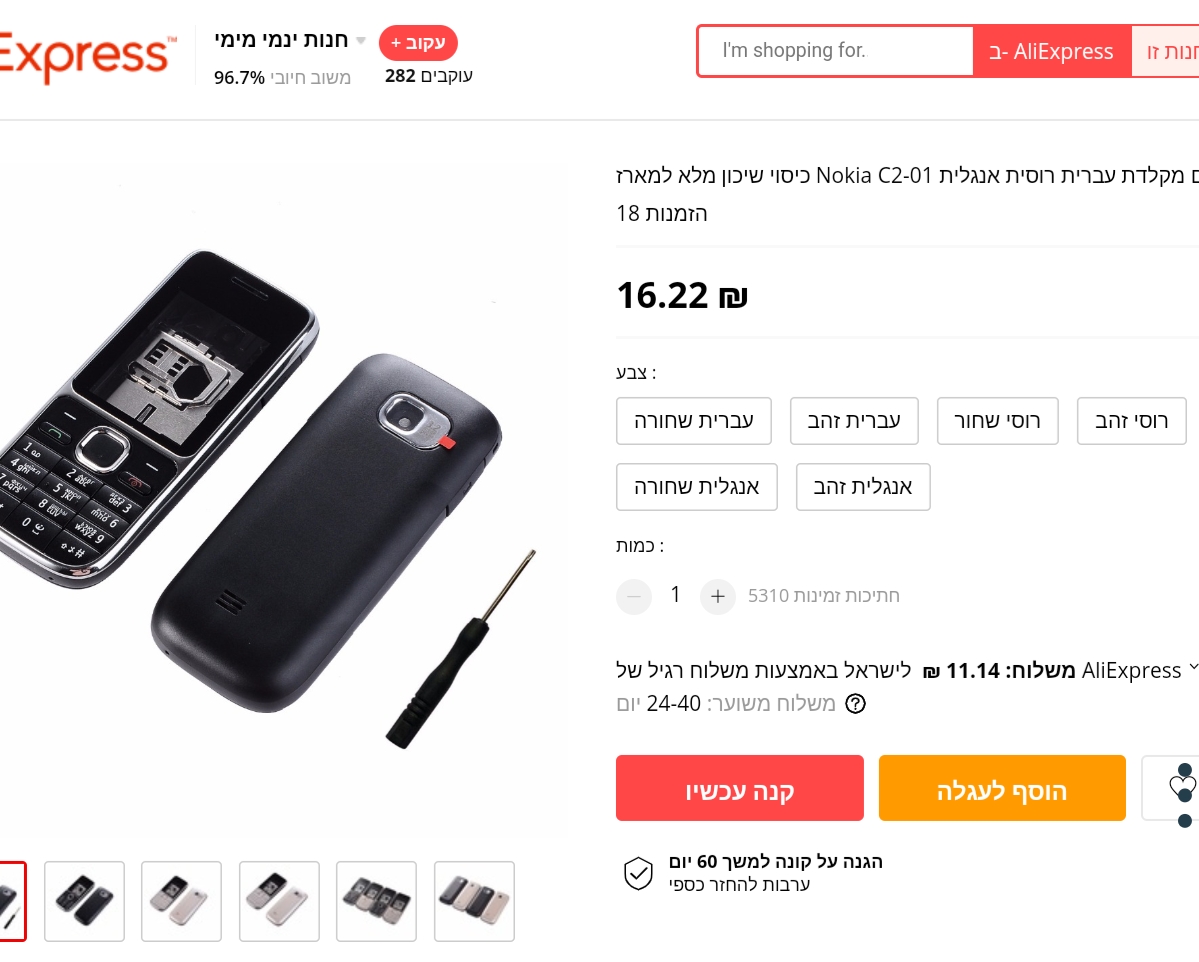Decrease quantity with the minus button
This screenshot has height=962, width=1199.
pyautogui.click(x=633, y=597)
